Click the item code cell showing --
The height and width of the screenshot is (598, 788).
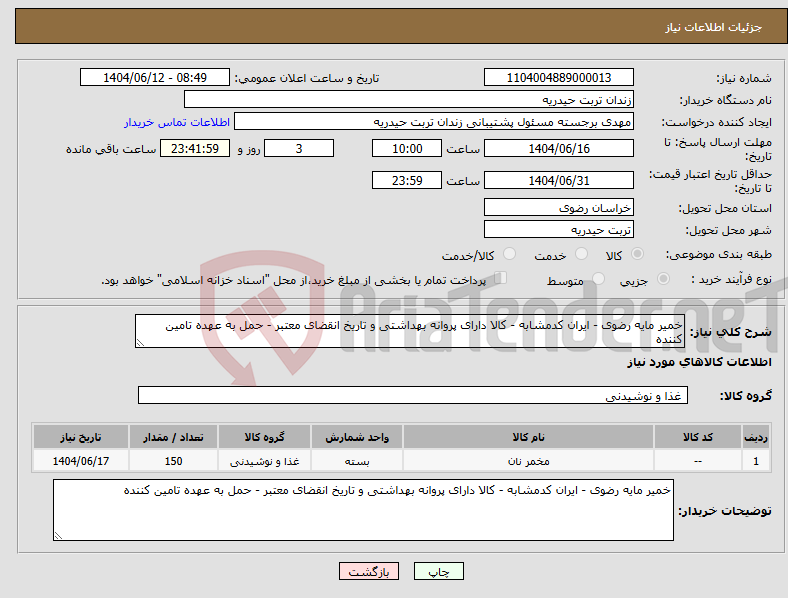coord(698,461)
